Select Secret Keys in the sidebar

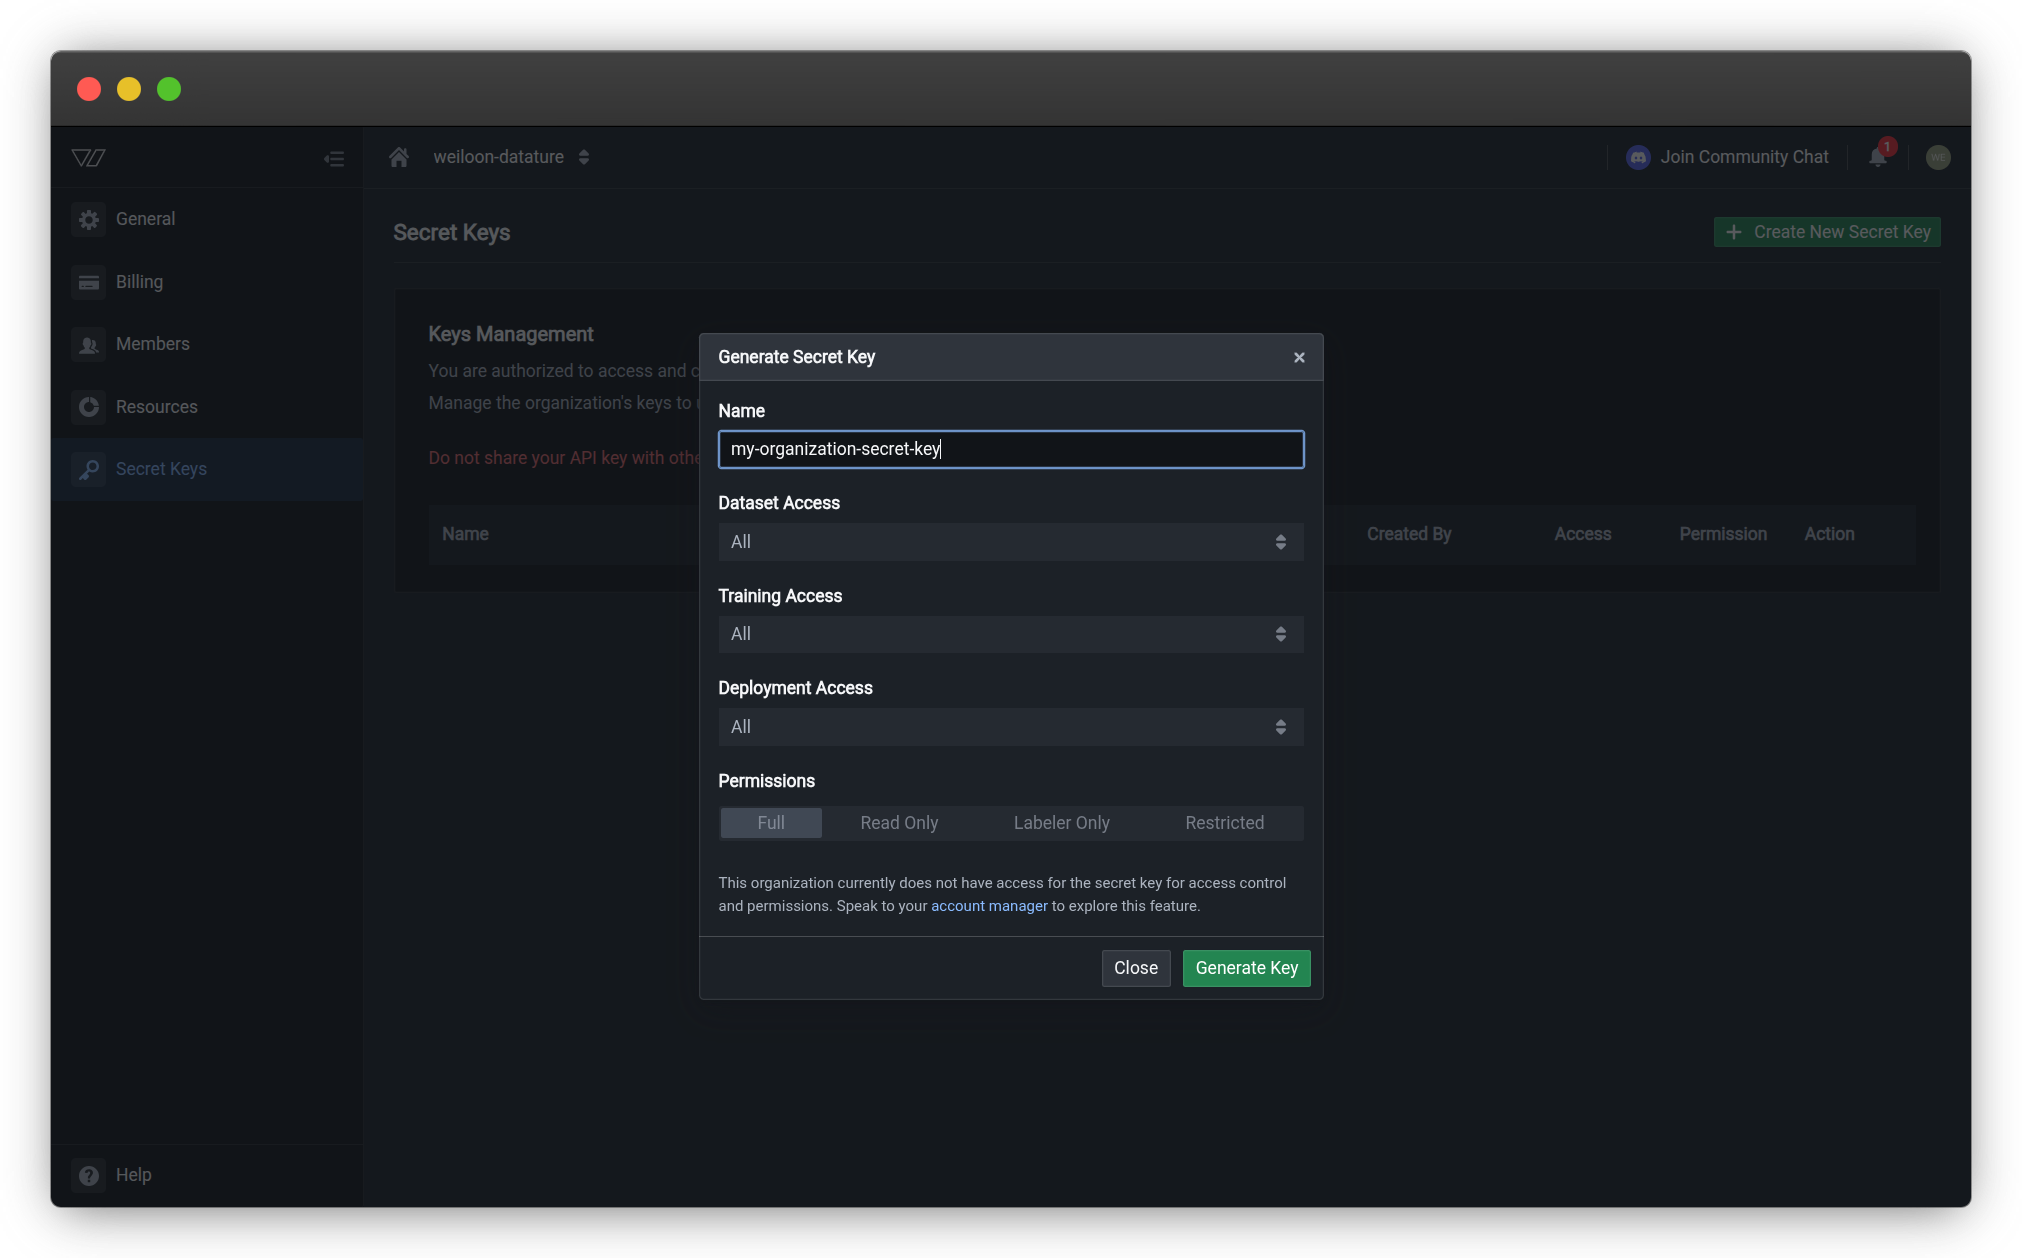pos(161,469)
